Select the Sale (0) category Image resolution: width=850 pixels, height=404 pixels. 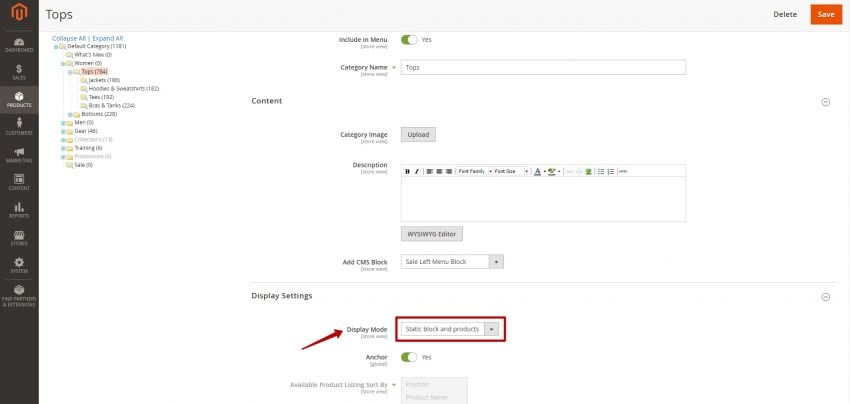coord(83,165)
